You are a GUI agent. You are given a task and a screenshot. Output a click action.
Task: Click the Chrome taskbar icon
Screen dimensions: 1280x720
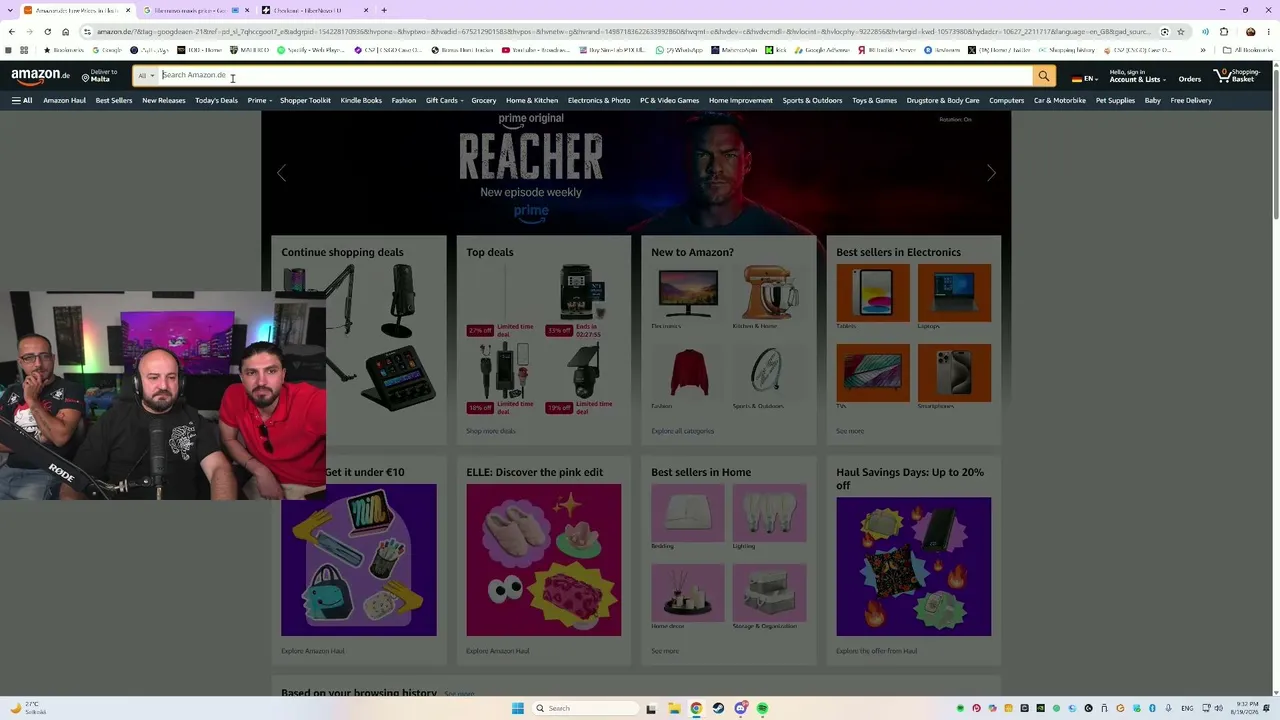tap(696, 708)
